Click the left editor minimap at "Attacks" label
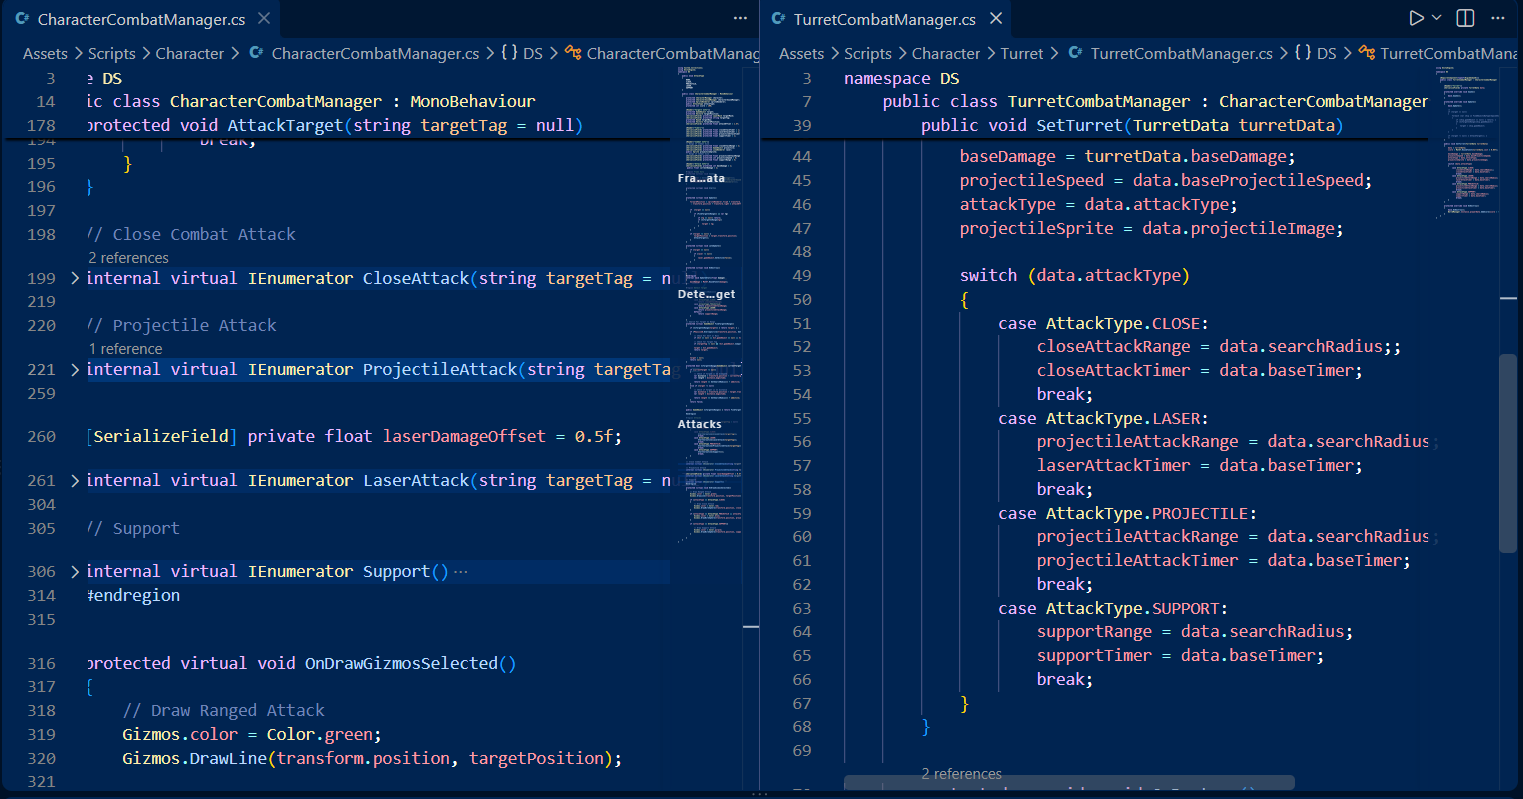The height and width of the screenshot is (799, 1523). pyautogui.click(x=700, y=424)
